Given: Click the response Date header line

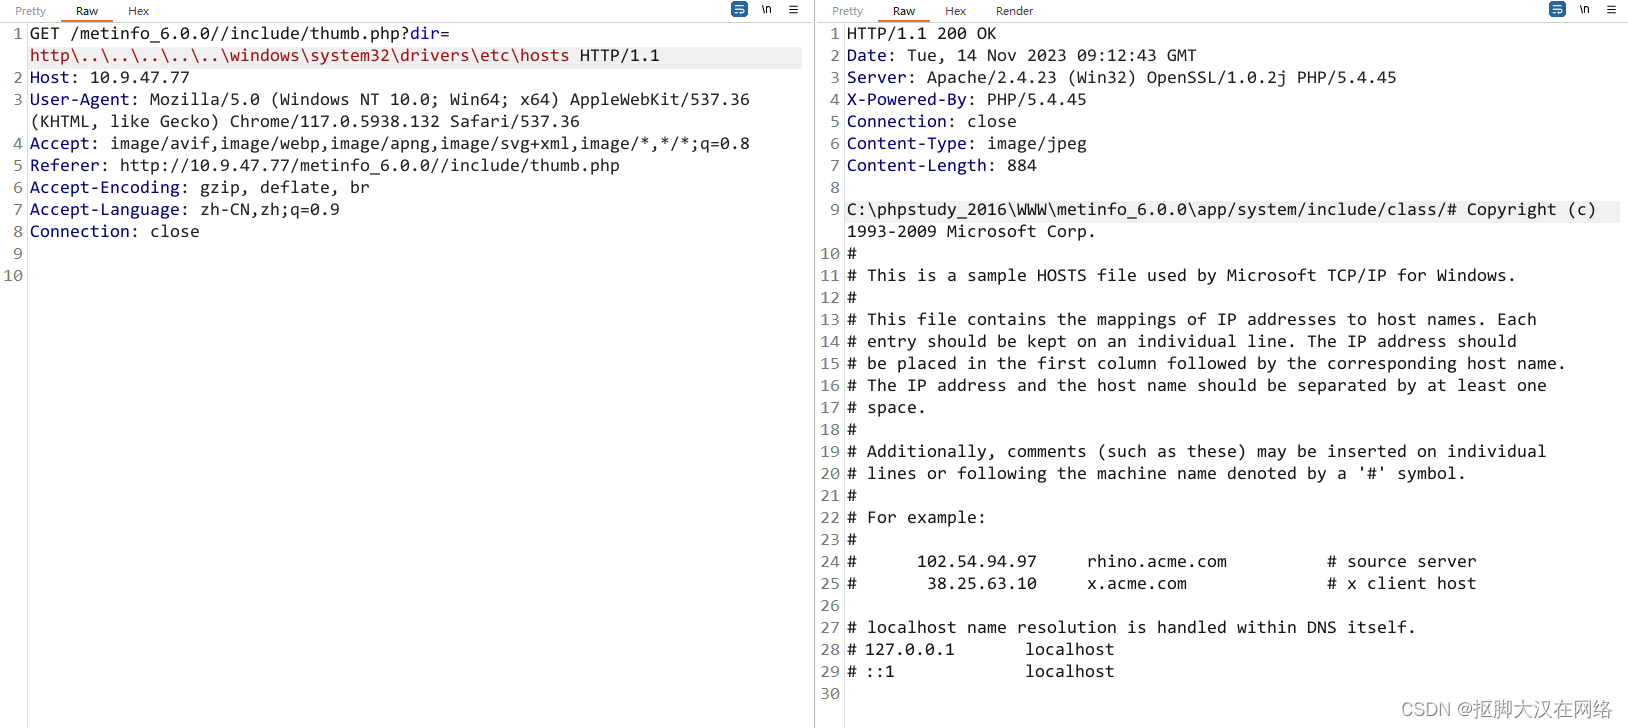Looking at the screenshot, I should coord(1022,56).
